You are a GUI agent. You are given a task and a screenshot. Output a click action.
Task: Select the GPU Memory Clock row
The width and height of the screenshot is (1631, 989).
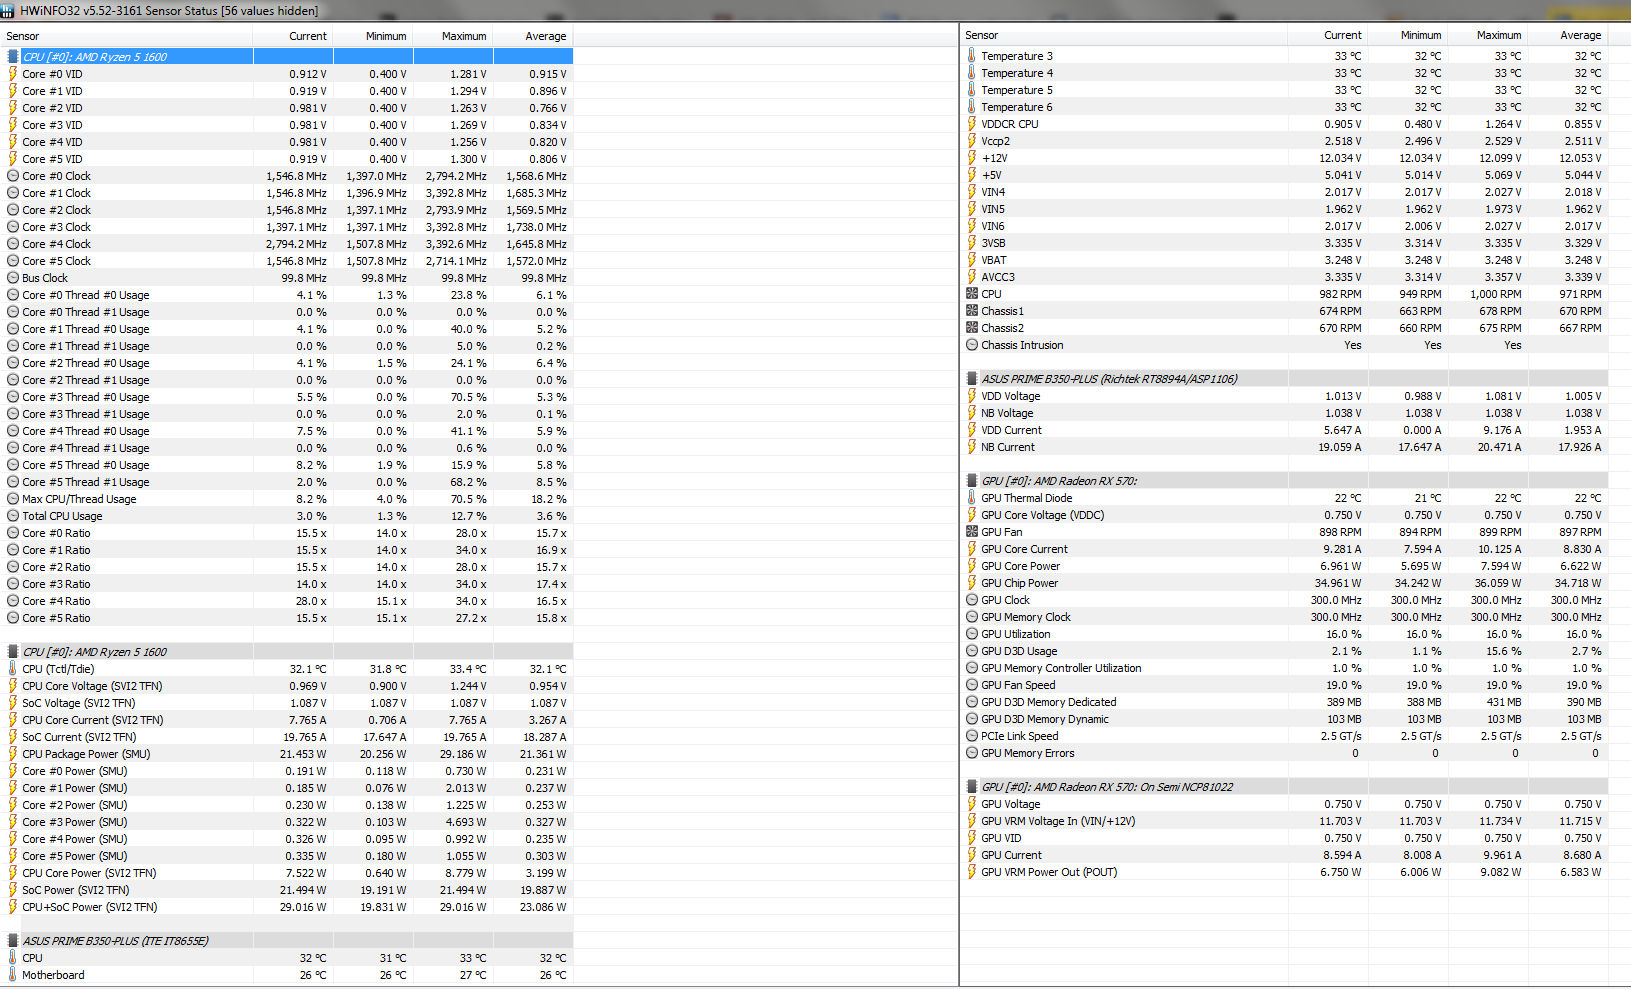(1285, 617)
